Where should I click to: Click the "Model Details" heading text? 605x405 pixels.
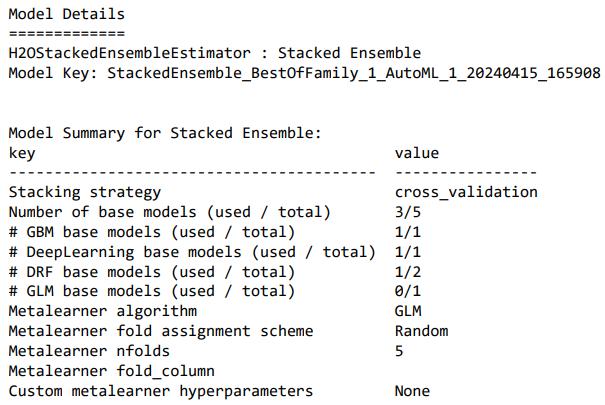(67, 14)
